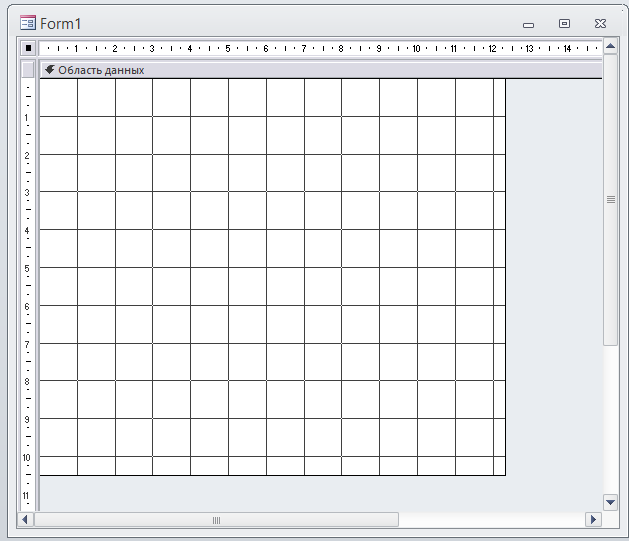Click the horizontal ruler at mark 5
Screen dimensions: 629x541
228,49
